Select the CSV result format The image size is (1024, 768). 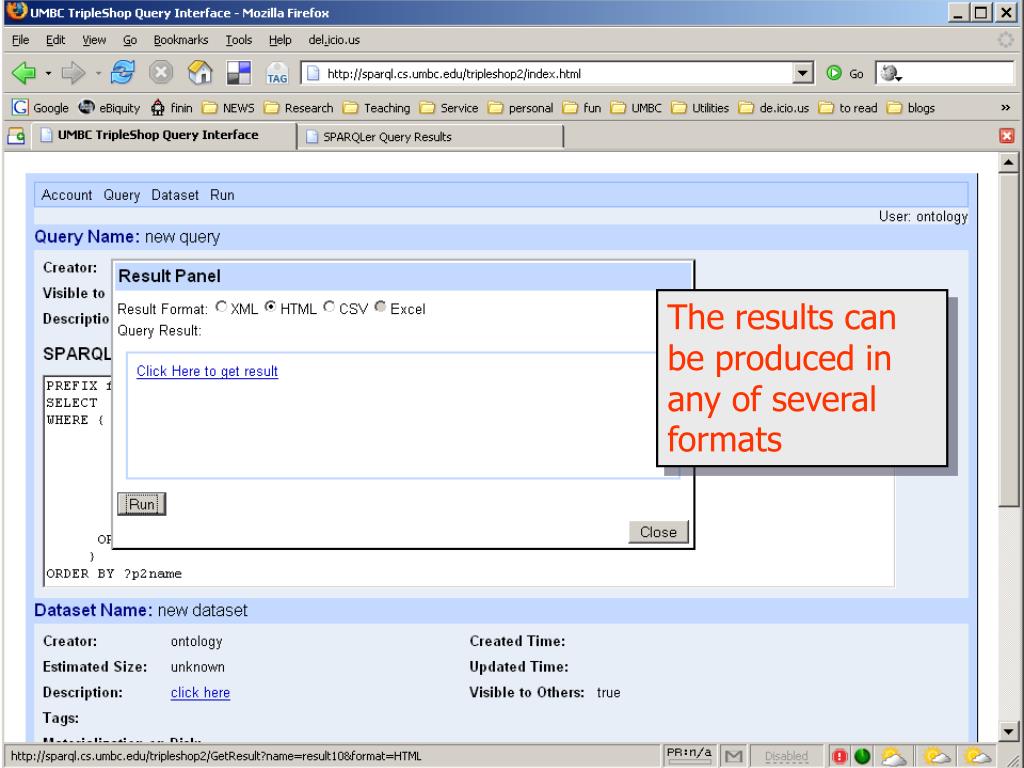tap(329, 307)
